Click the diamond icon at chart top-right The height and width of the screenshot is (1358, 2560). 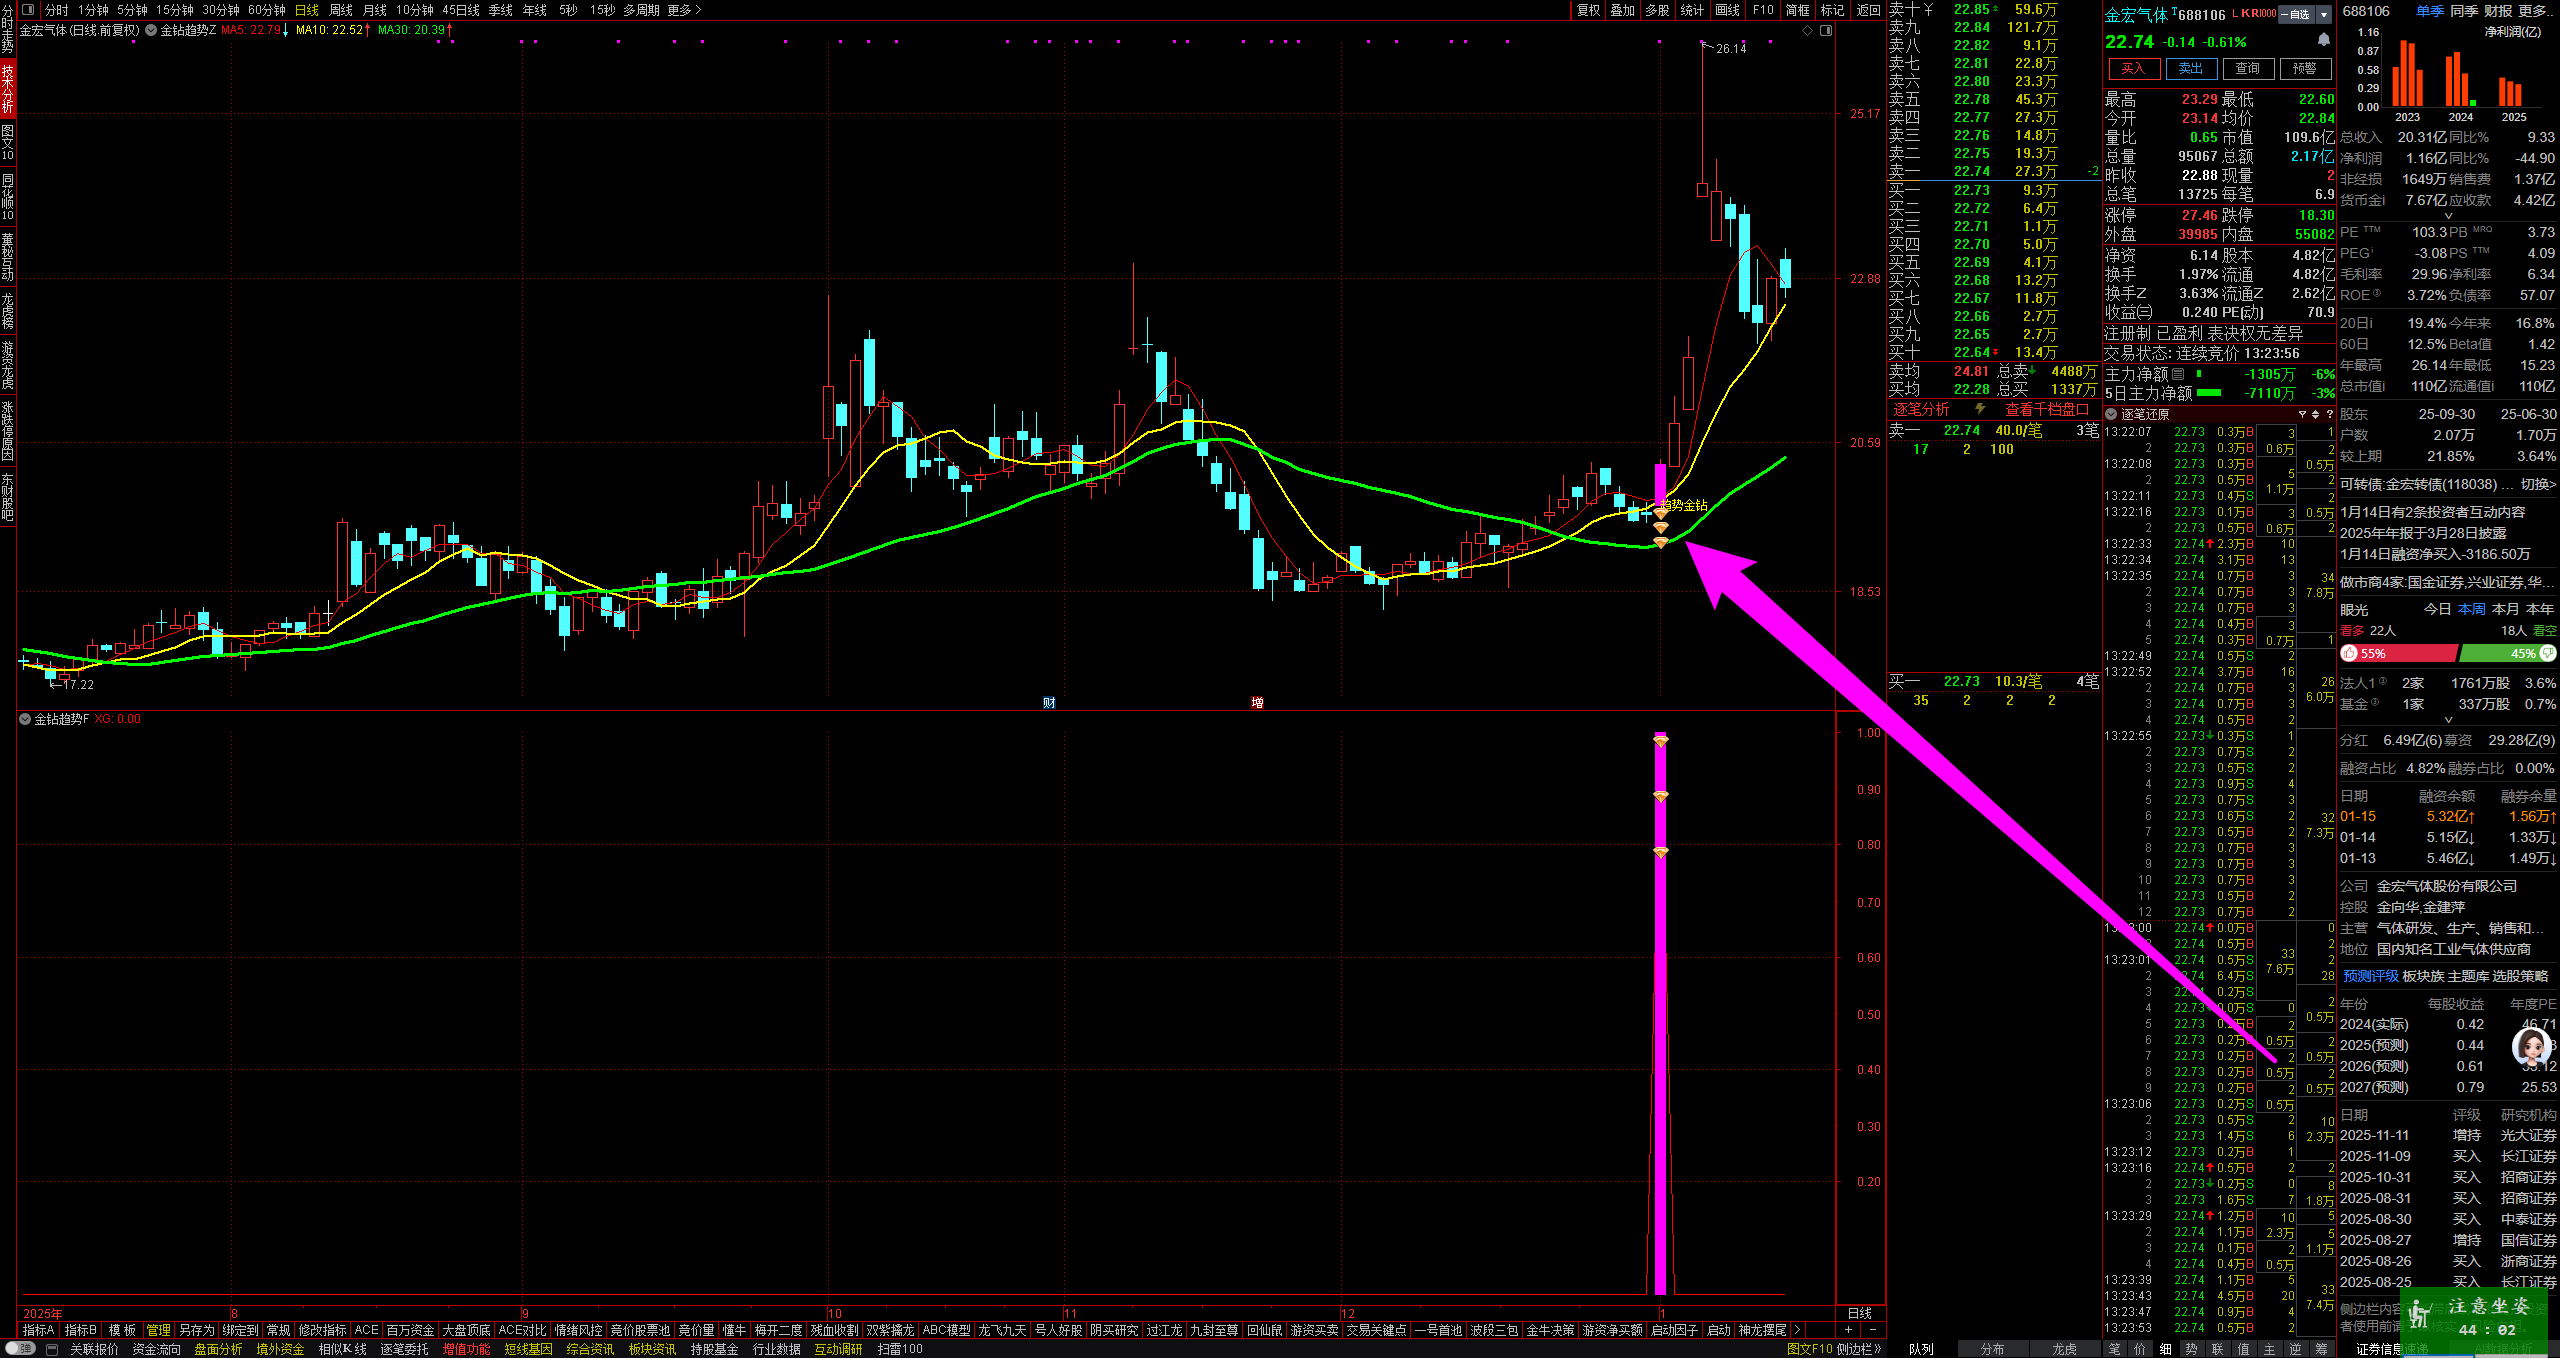pos(1808,31)
